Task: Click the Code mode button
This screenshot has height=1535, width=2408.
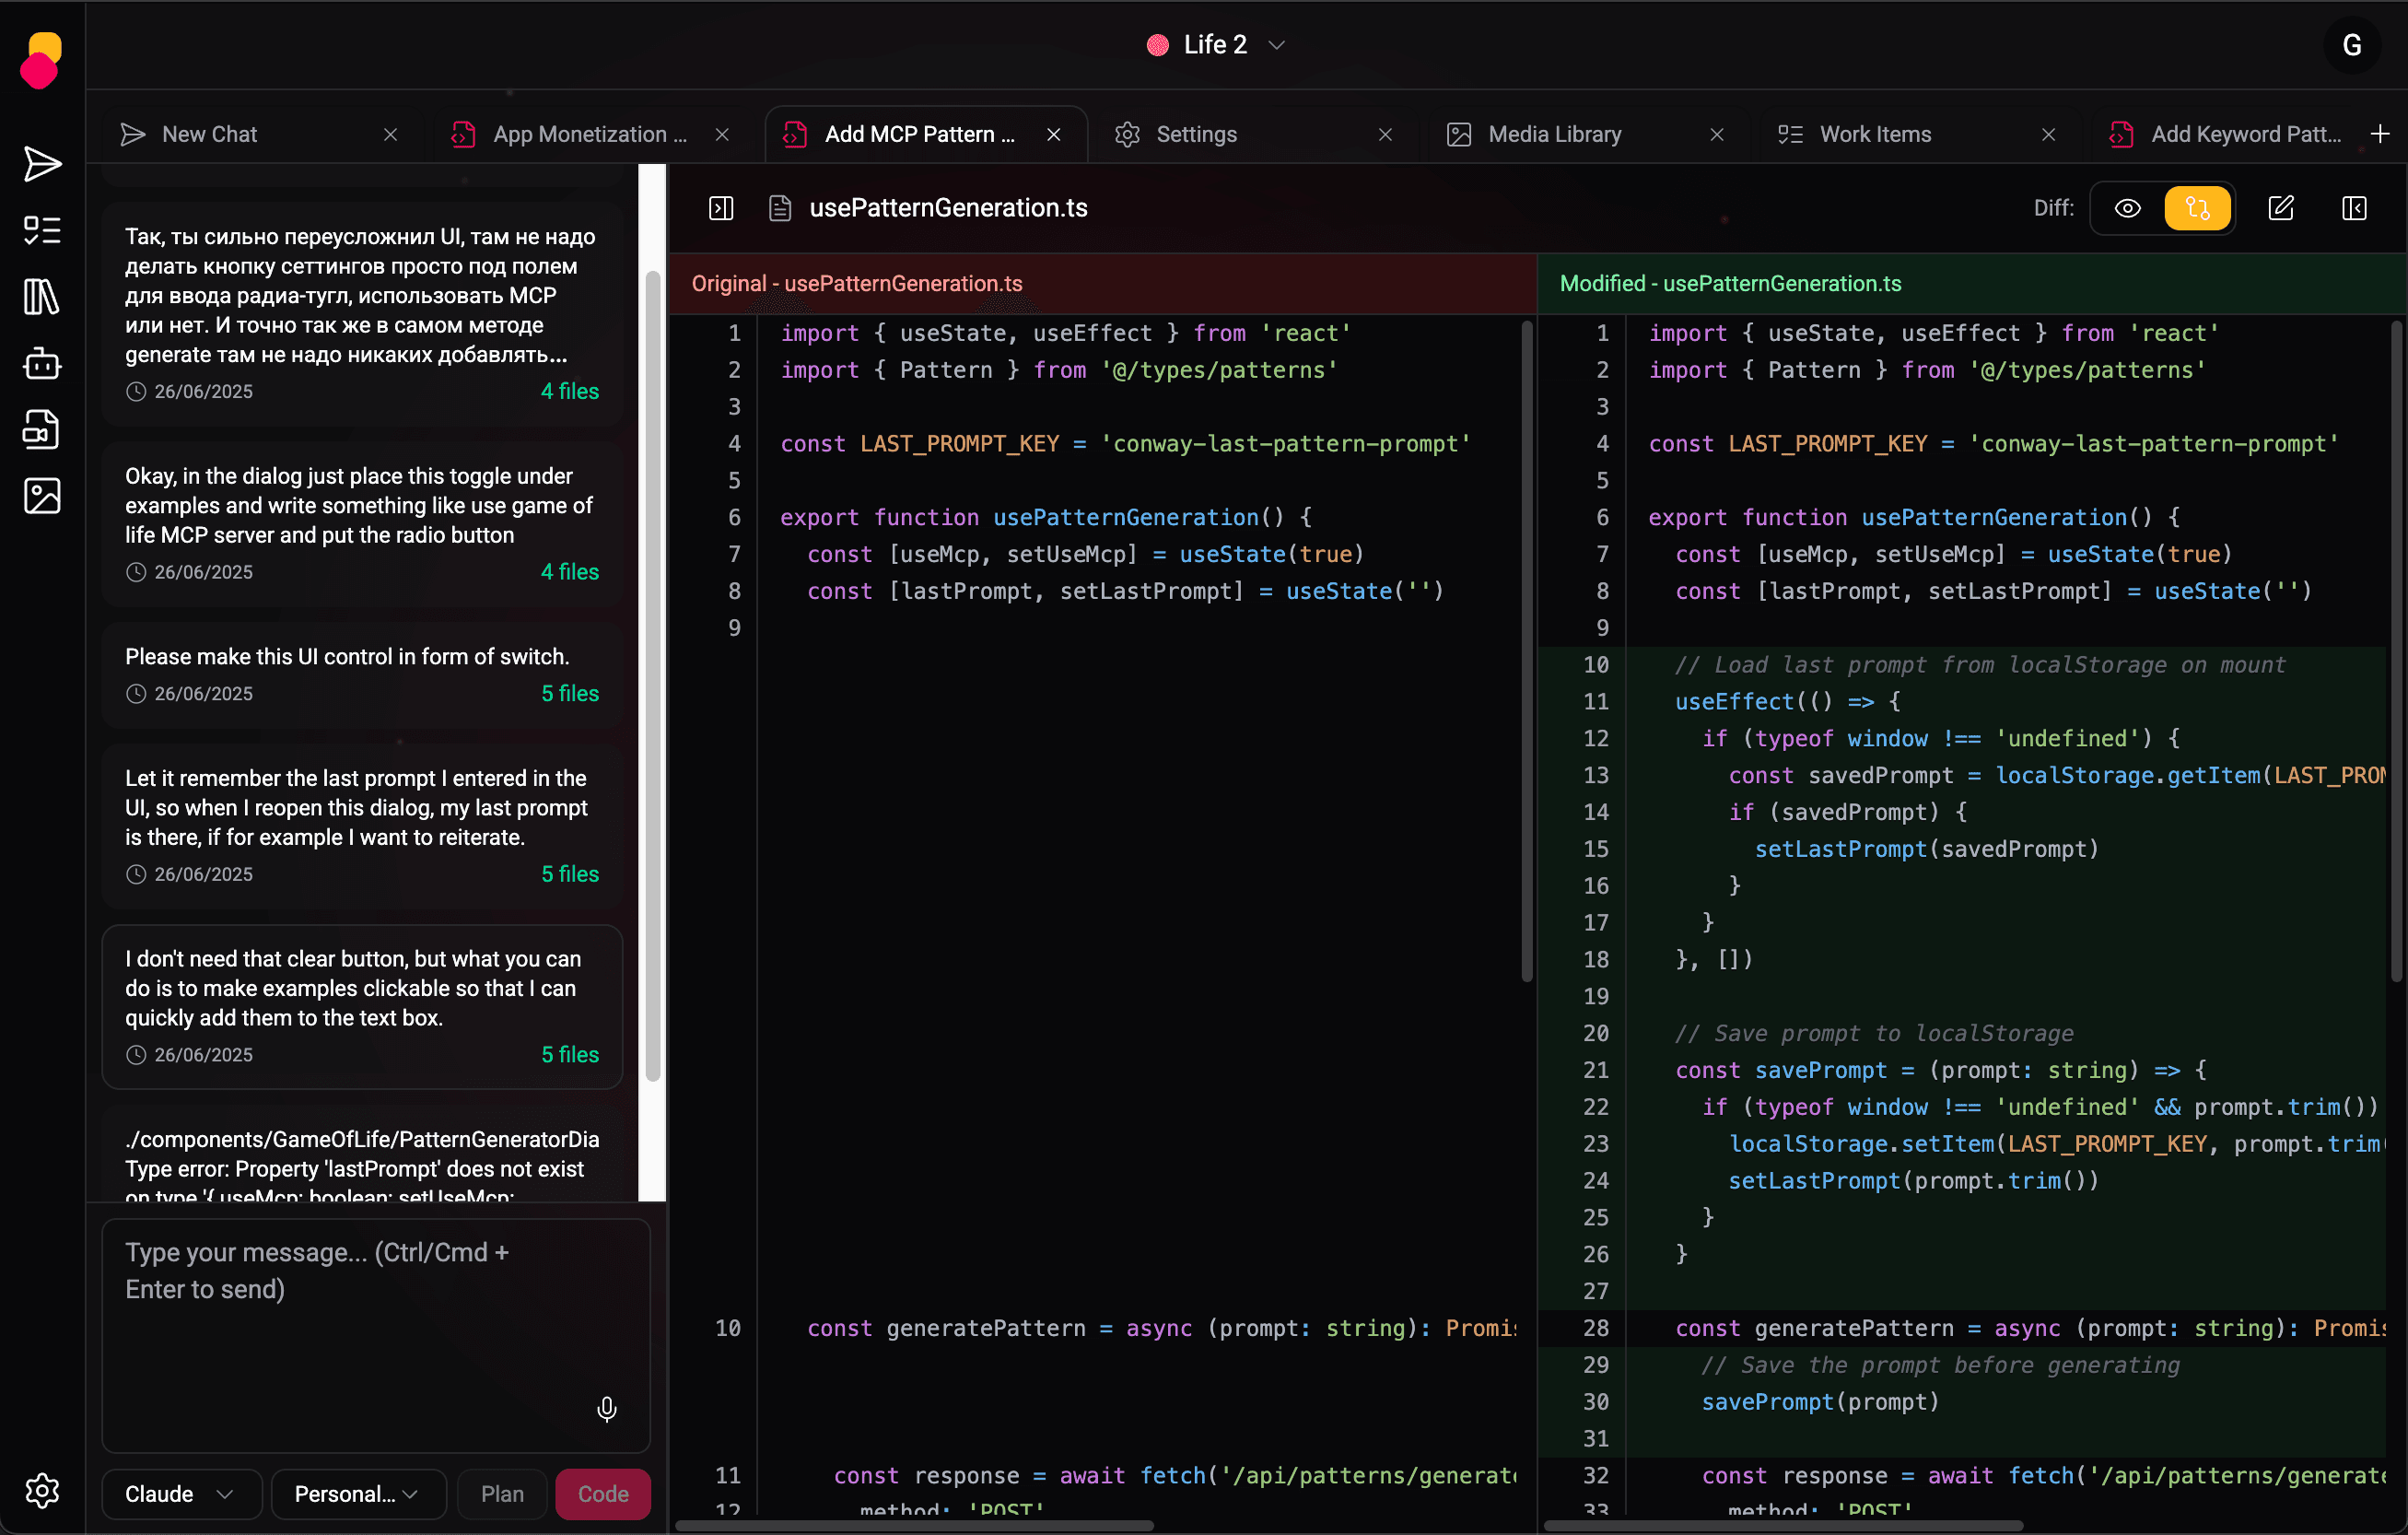Action: point(603,1494)
